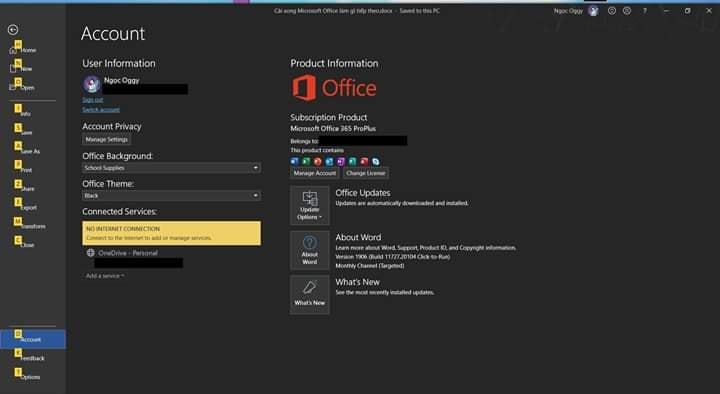Viewport: 720px width, 394px height.
Task: Click the OneDrive globe icon
Action: [x=90, y=253]
